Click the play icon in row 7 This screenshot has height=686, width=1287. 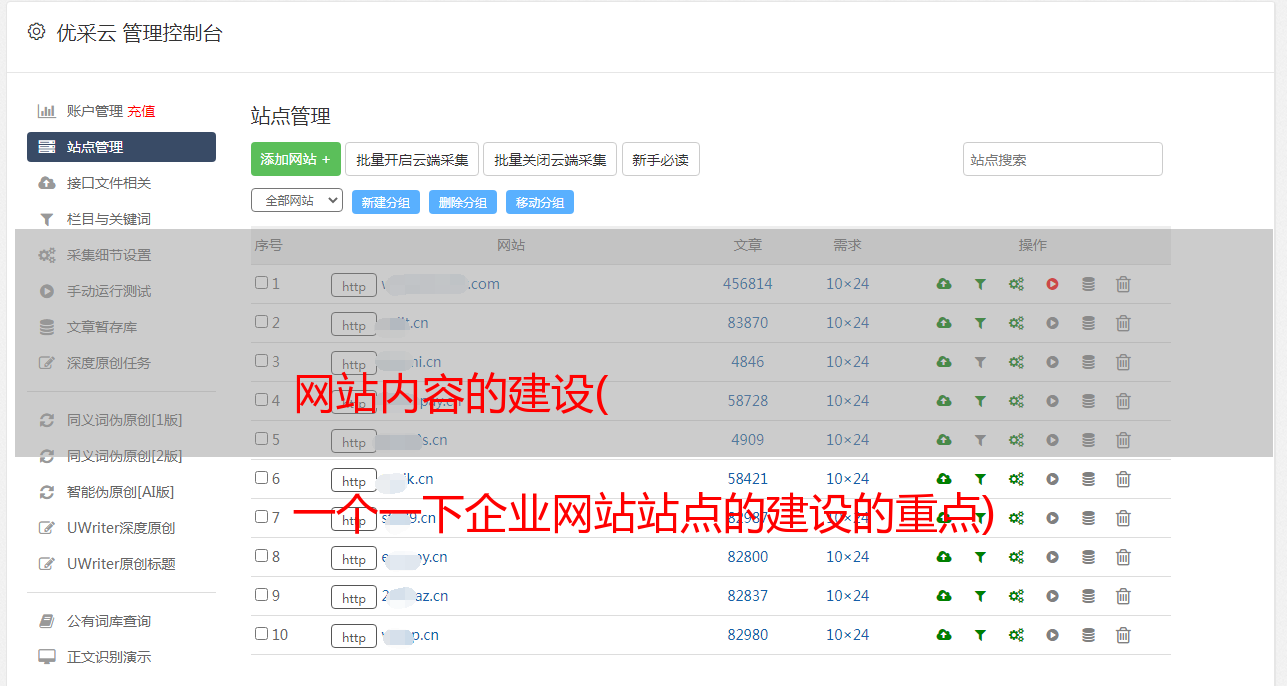(1052, 518)
